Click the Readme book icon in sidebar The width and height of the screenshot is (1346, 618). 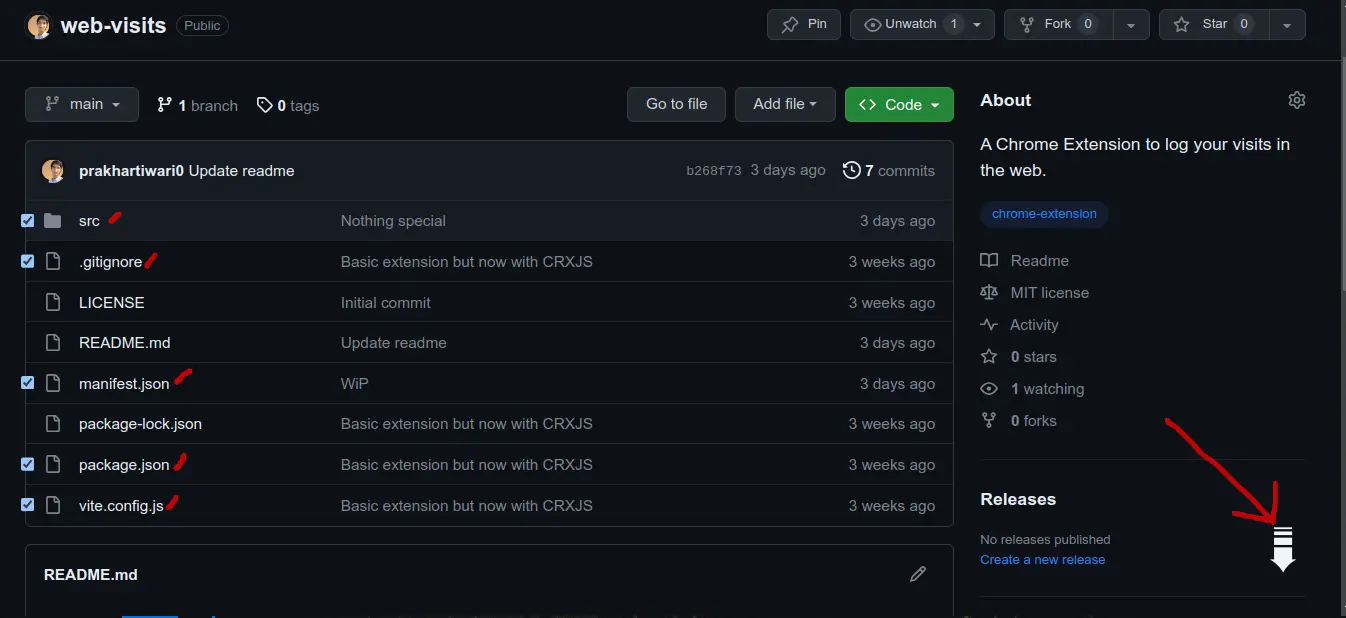pyautogui.click(x=988, y=260)
